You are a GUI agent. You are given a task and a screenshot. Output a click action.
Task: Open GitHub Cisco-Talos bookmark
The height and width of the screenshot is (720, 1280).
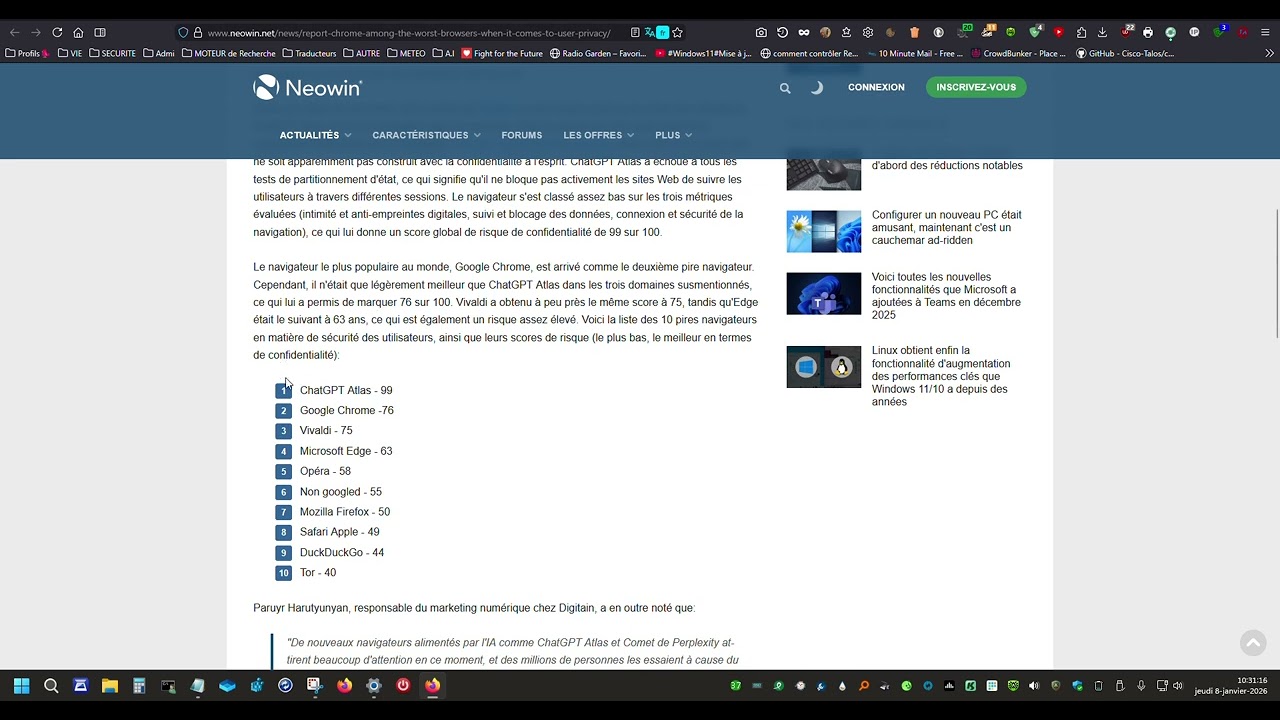[x=1125, y=53]
